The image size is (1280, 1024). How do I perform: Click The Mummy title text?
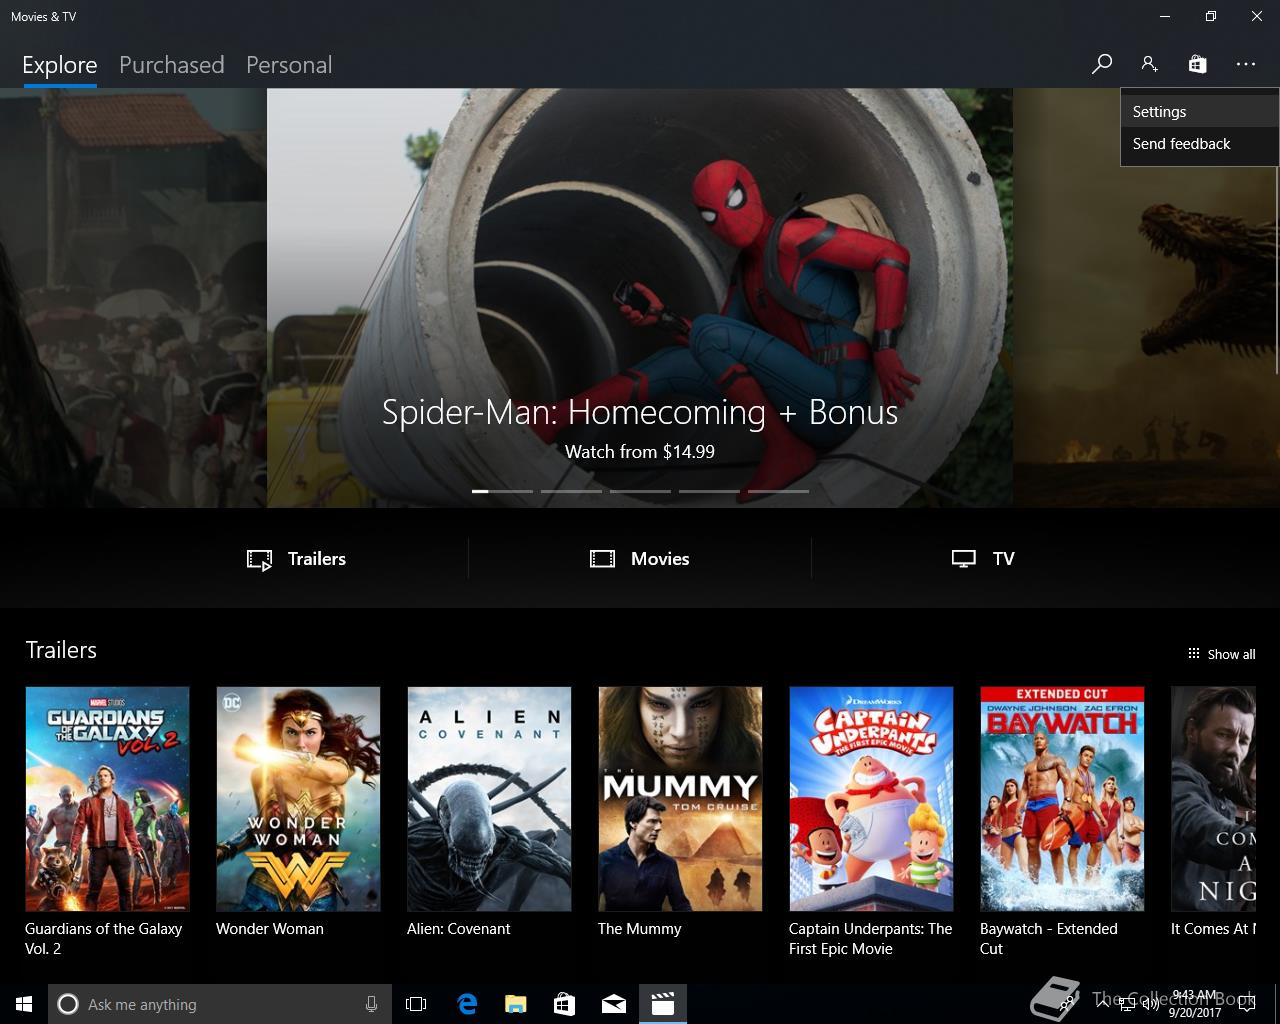coord(639,929)
